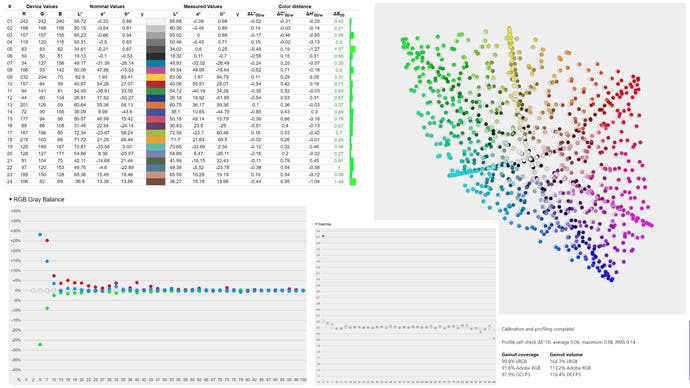The width and height of the screenshot is (690, 388).
Task: Click the highest blue point in gray balance chart
Action: pos(40,235)
